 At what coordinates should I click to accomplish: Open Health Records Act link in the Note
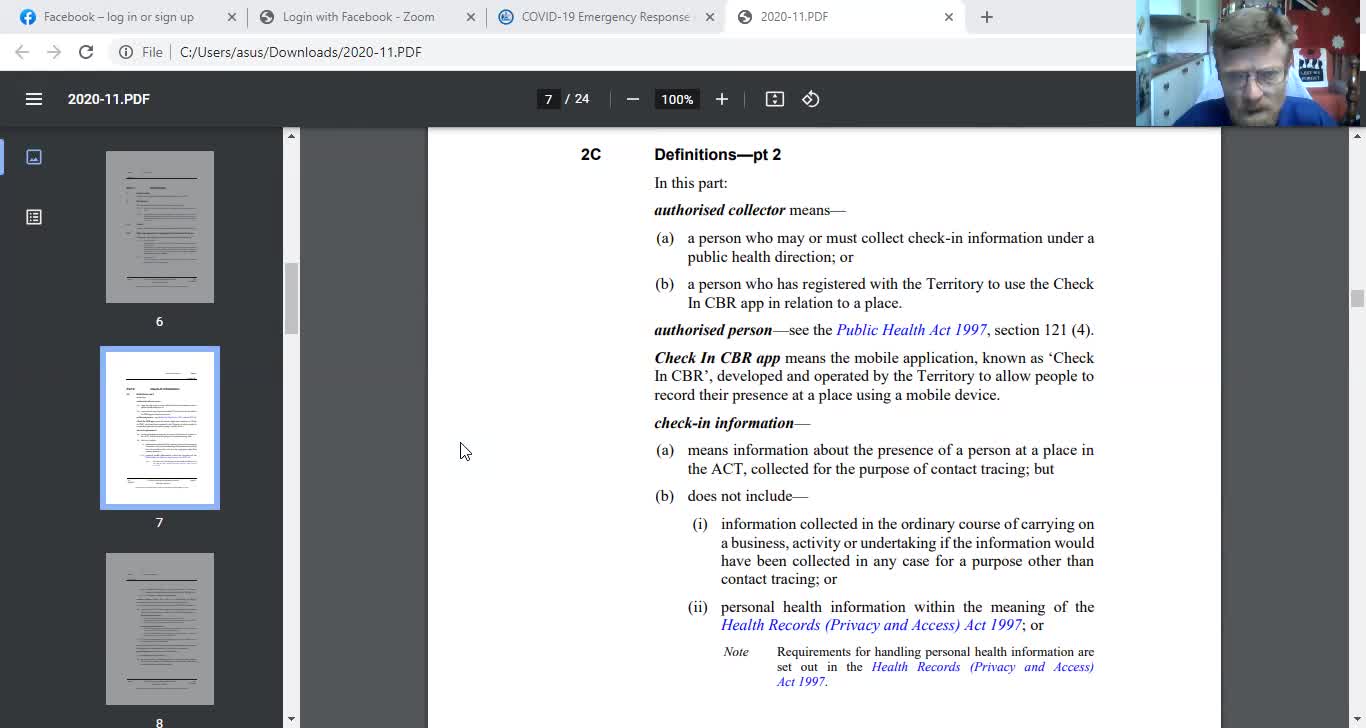(935, 674)
